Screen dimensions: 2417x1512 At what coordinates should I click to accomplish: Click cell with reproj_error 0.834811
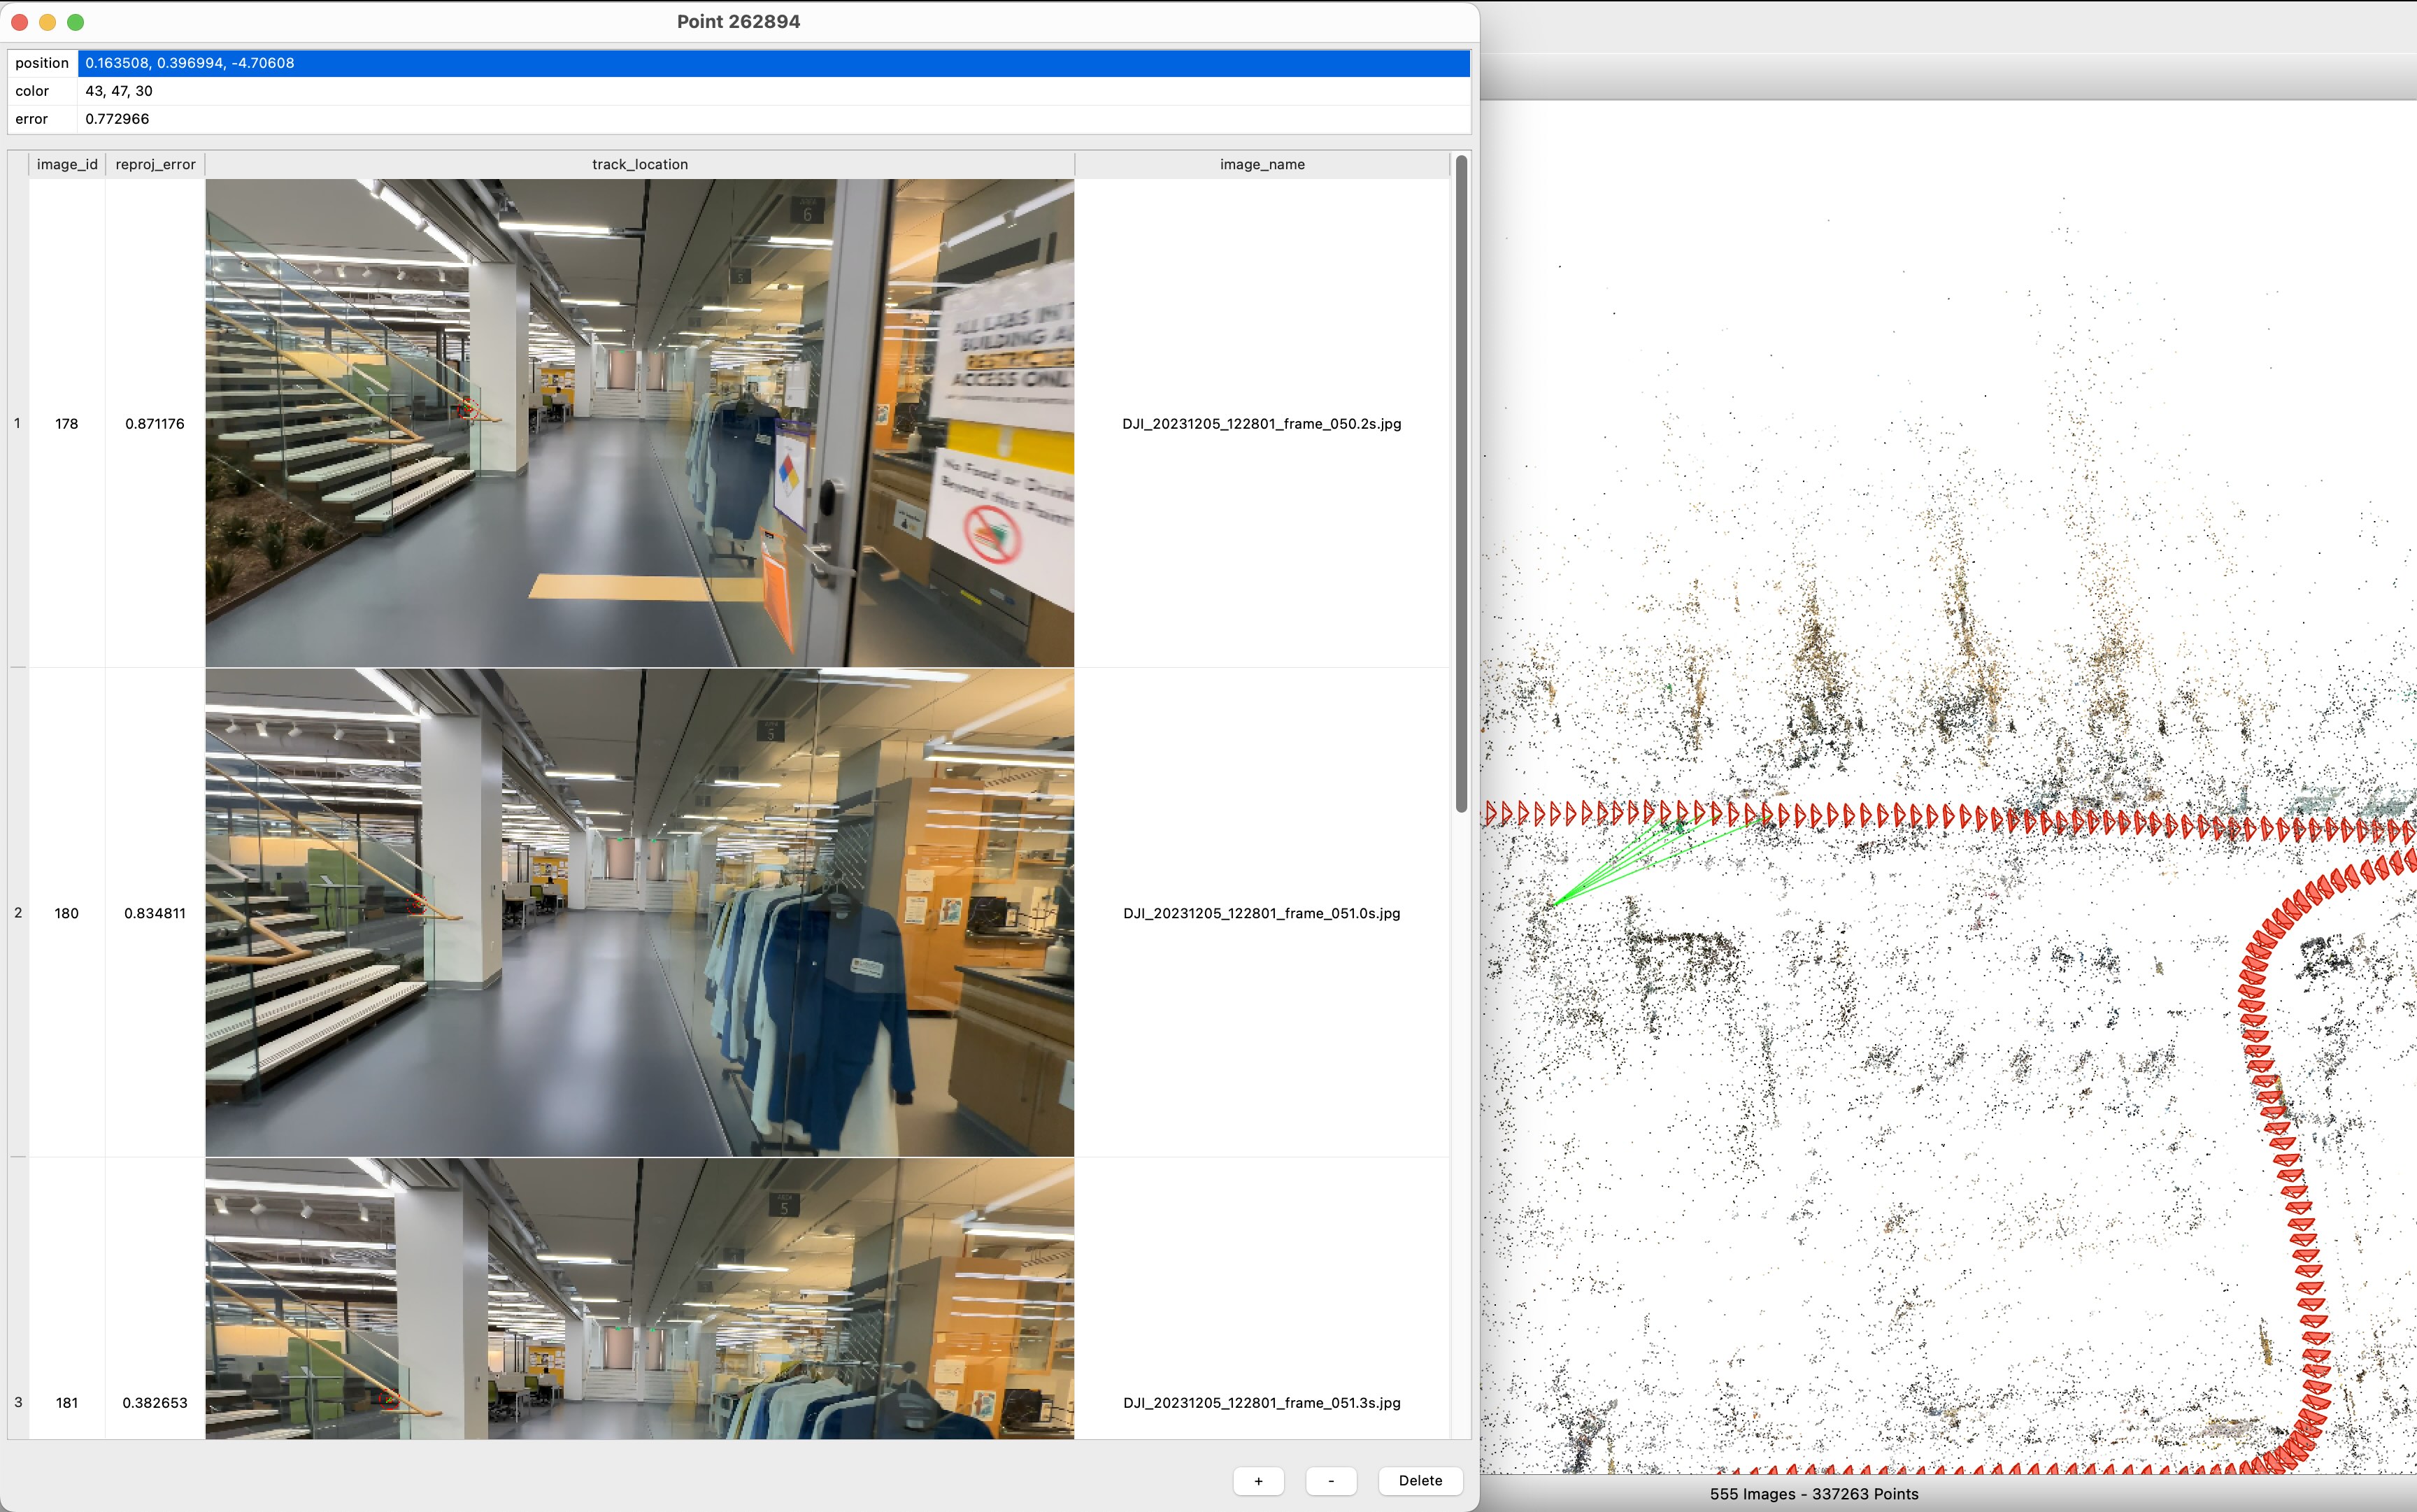tap(155, 913)
